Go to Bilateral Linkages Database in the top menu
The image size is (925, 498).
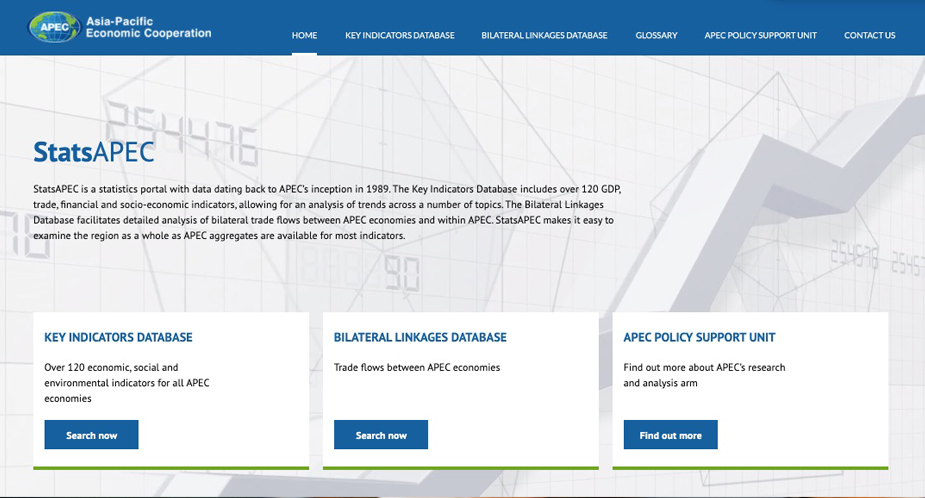544,35
